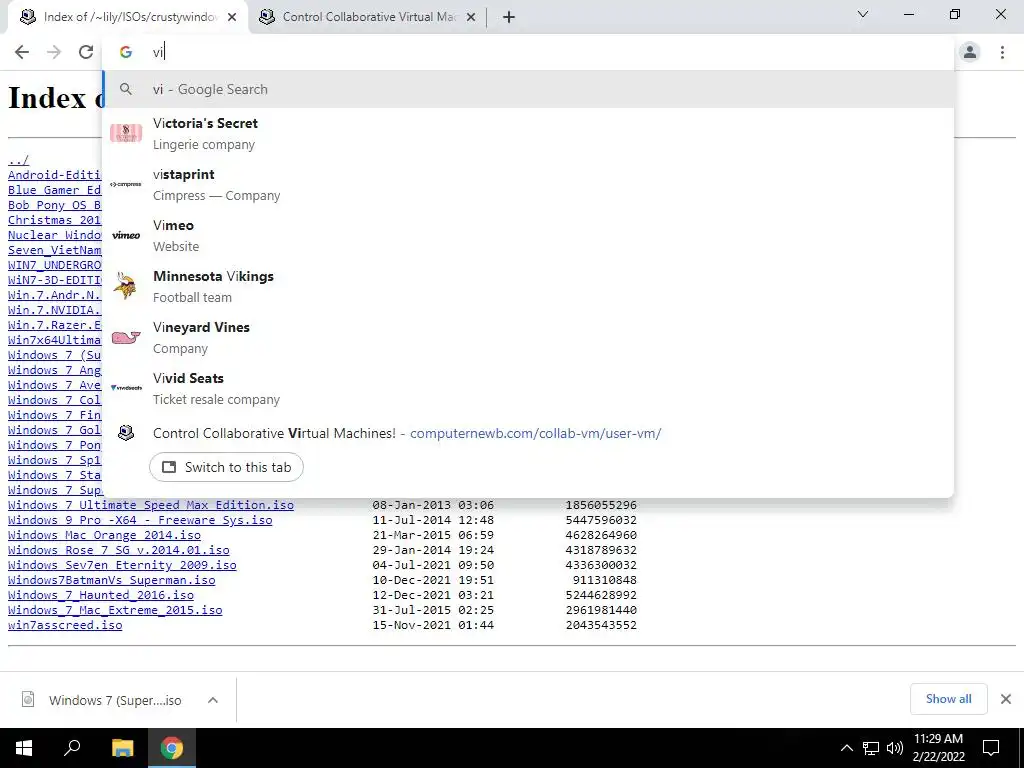
Task: Reload the current page
Action: [x=86, y=52]
